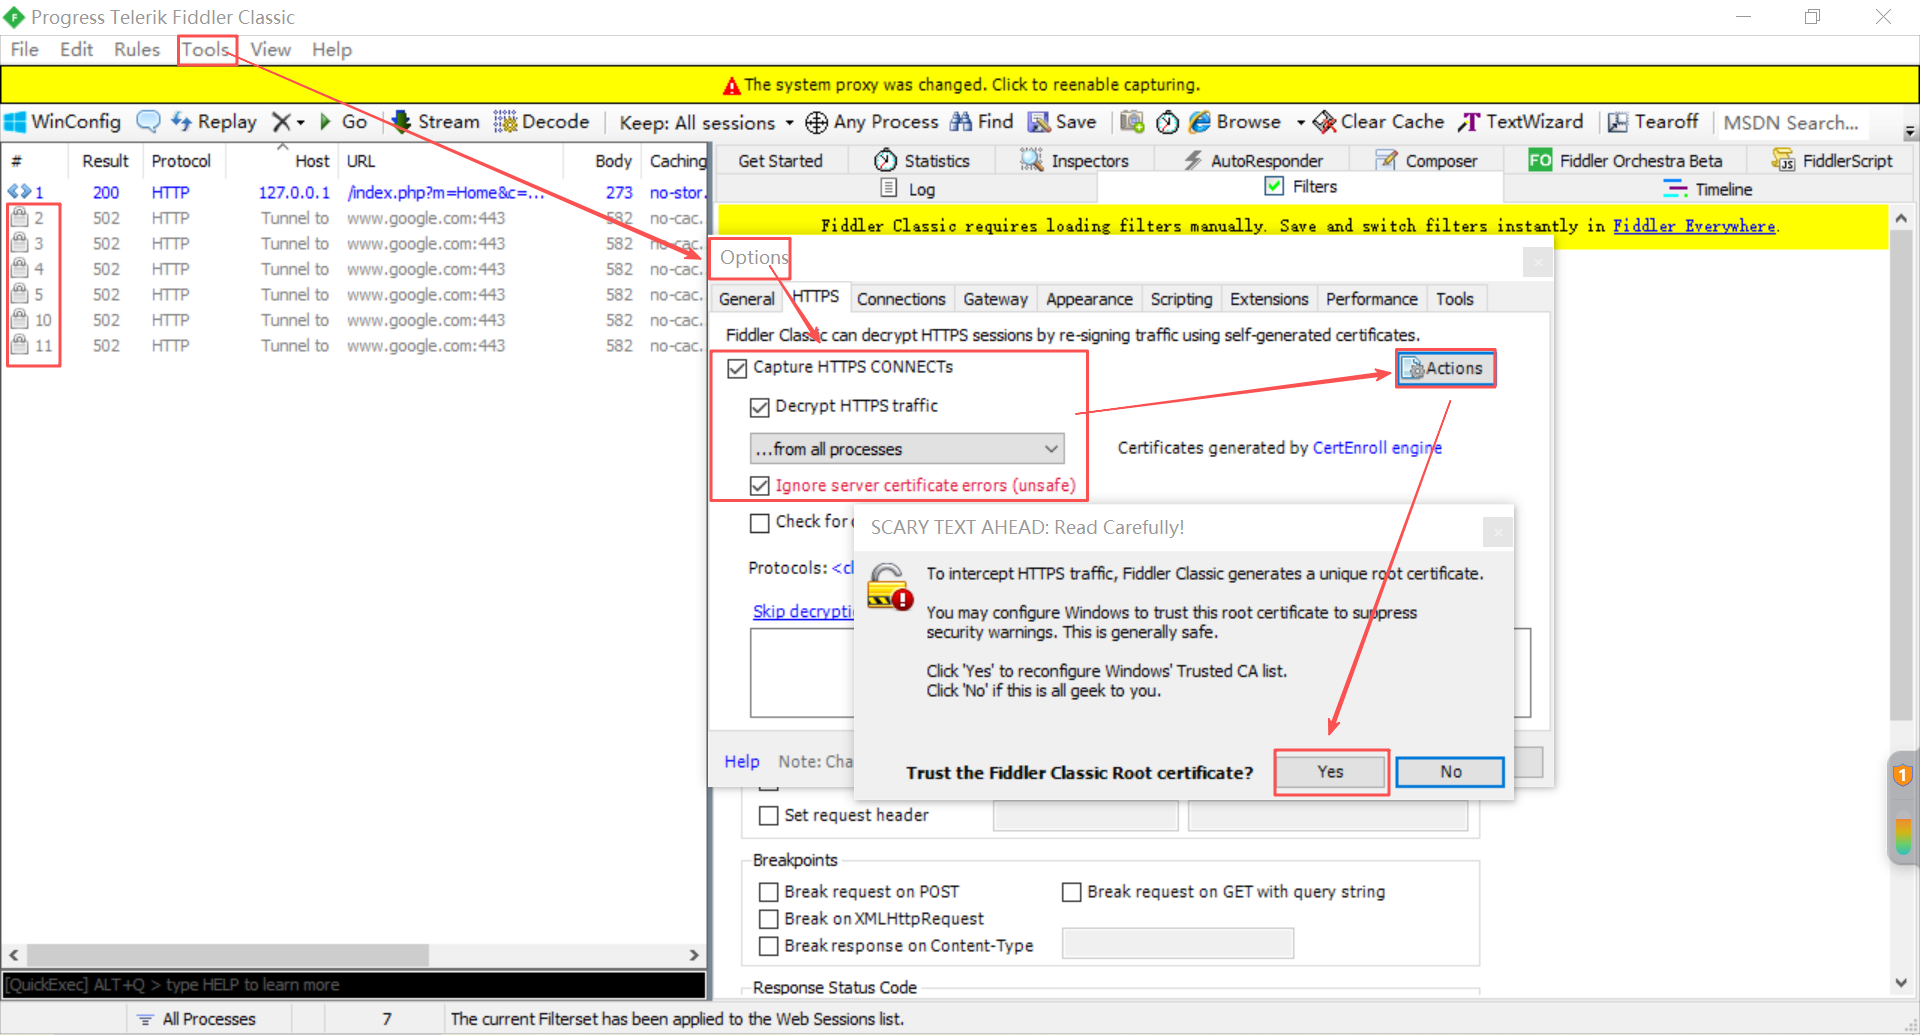Replay the selected sessions
Viewport: 1920px width, 1035px height.
click(214, 122)
